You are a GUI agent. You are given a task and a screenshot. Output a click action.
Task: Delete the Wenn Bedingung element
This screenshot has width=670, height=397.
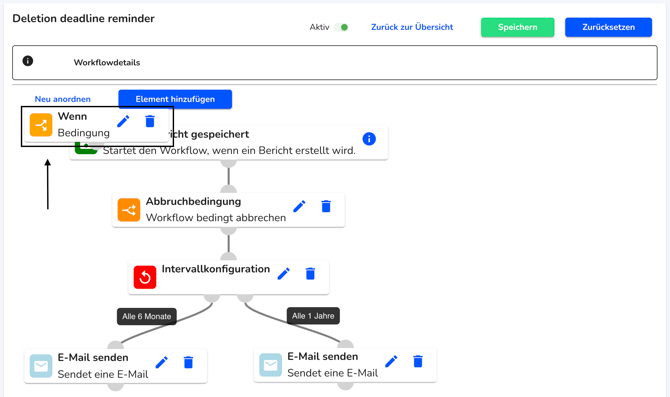point(150,121)
